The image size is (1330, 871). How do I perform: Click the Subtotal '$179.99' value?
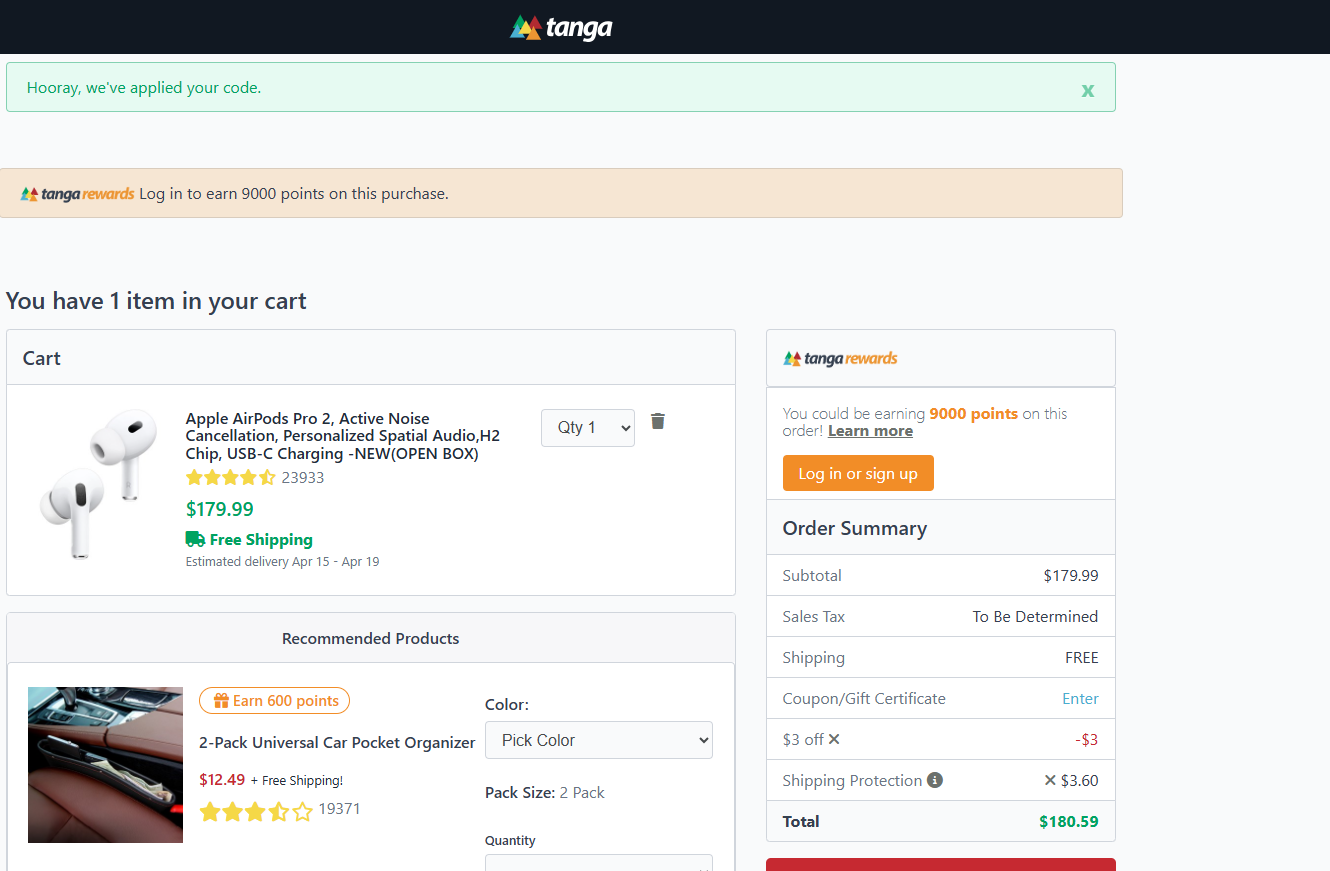click(1071, 576)
